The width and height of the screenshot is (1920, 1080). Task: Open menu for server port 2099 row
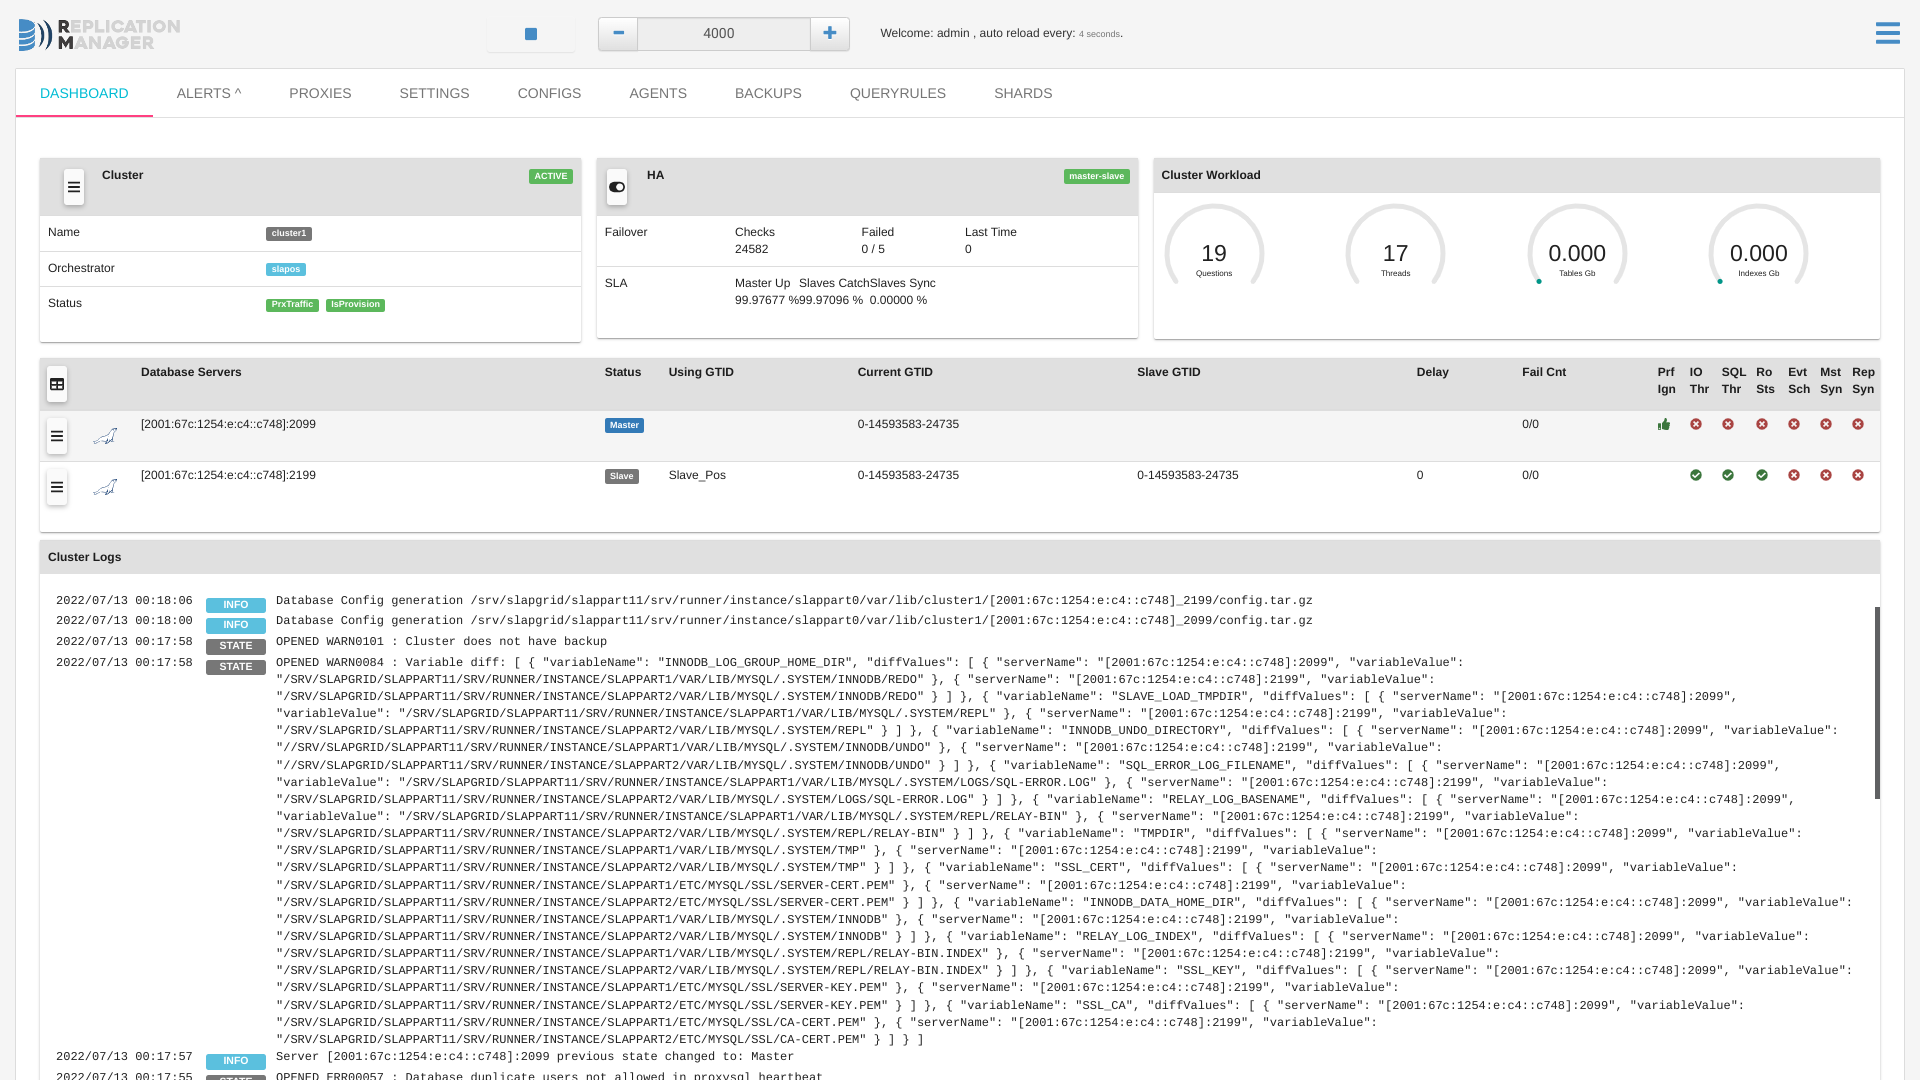57,436
